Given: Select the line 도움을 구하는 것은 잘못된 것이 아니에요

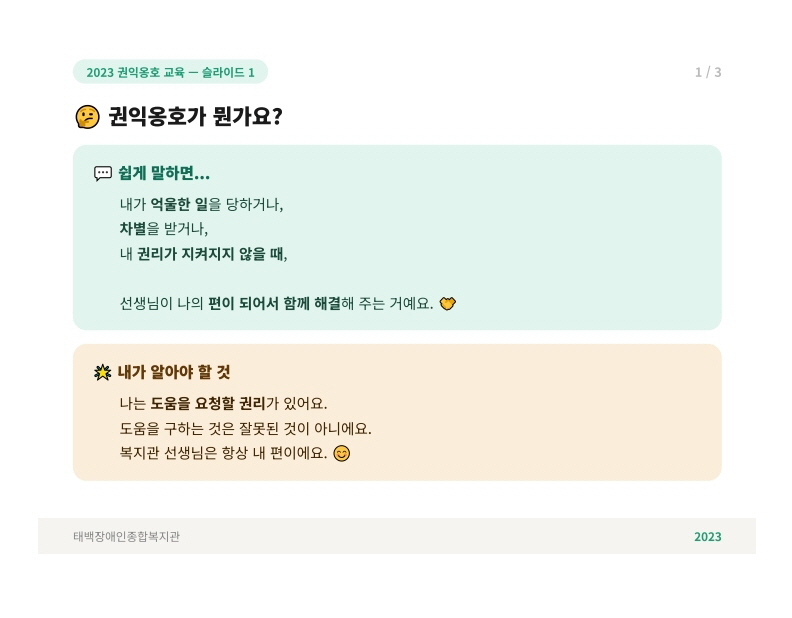Looking at the screenshot, I should tap(245, 428).
